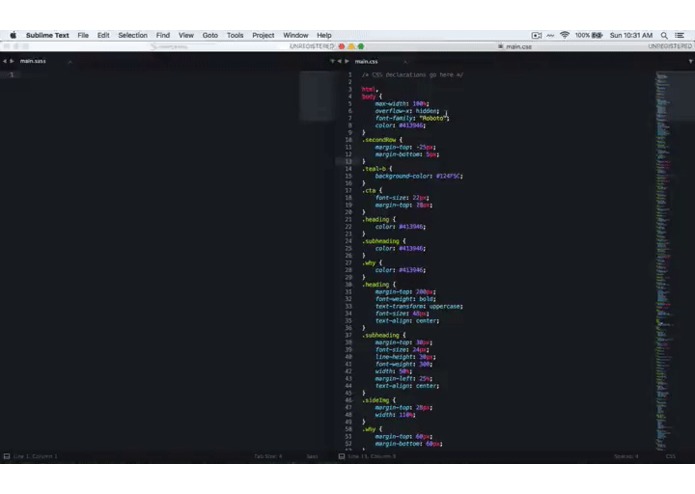The width and height of the screenshot is (695, 494).
Task: Place cursor on line 1 of main.sass
Action: coord(160,75)
